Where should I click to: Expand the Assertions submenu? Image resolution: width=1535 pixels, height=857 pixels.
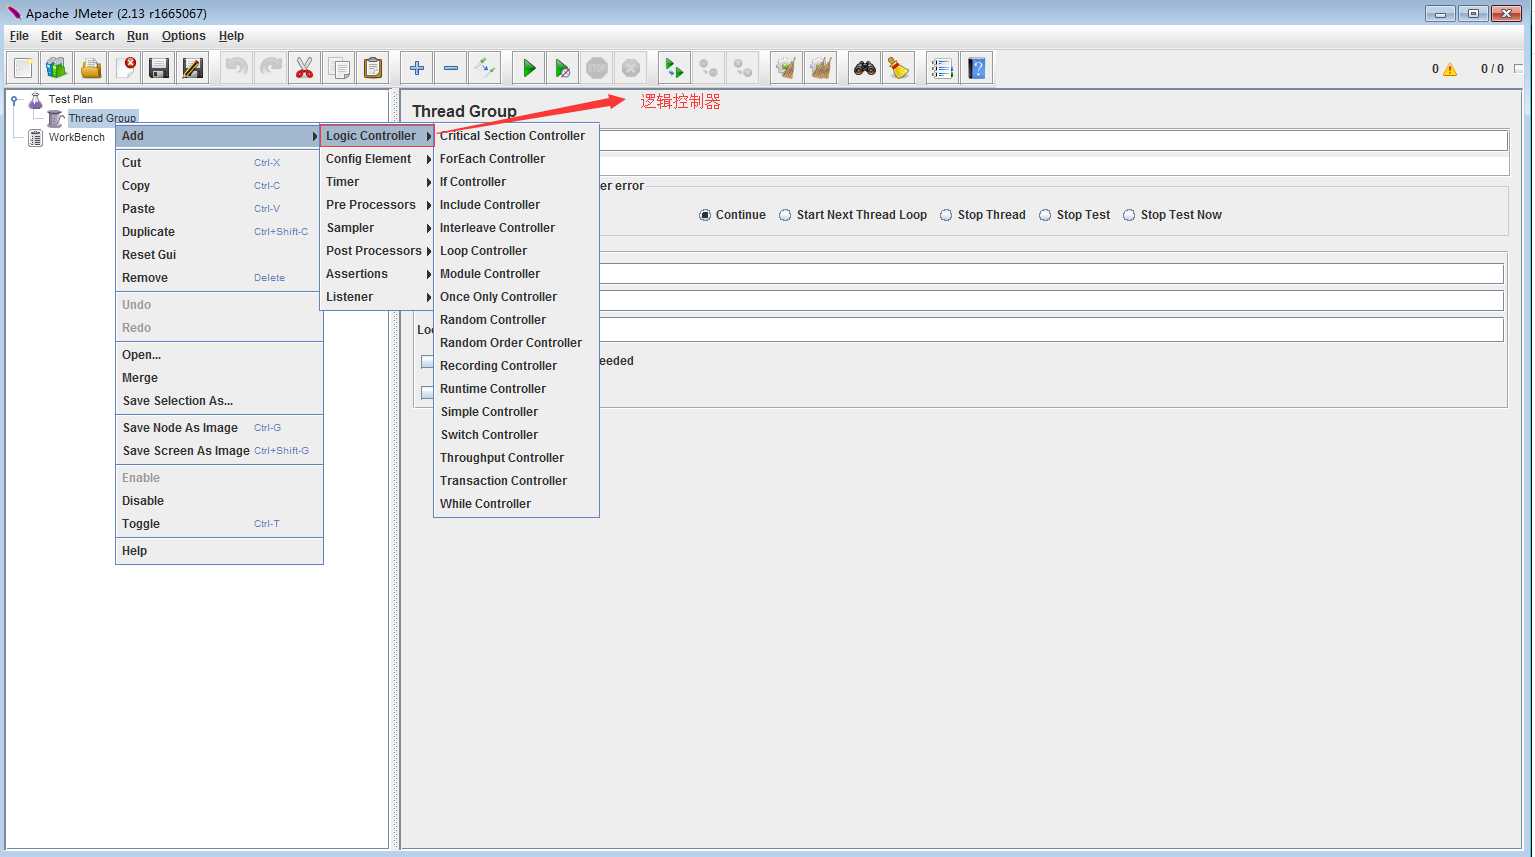click(x=377, y=274)
